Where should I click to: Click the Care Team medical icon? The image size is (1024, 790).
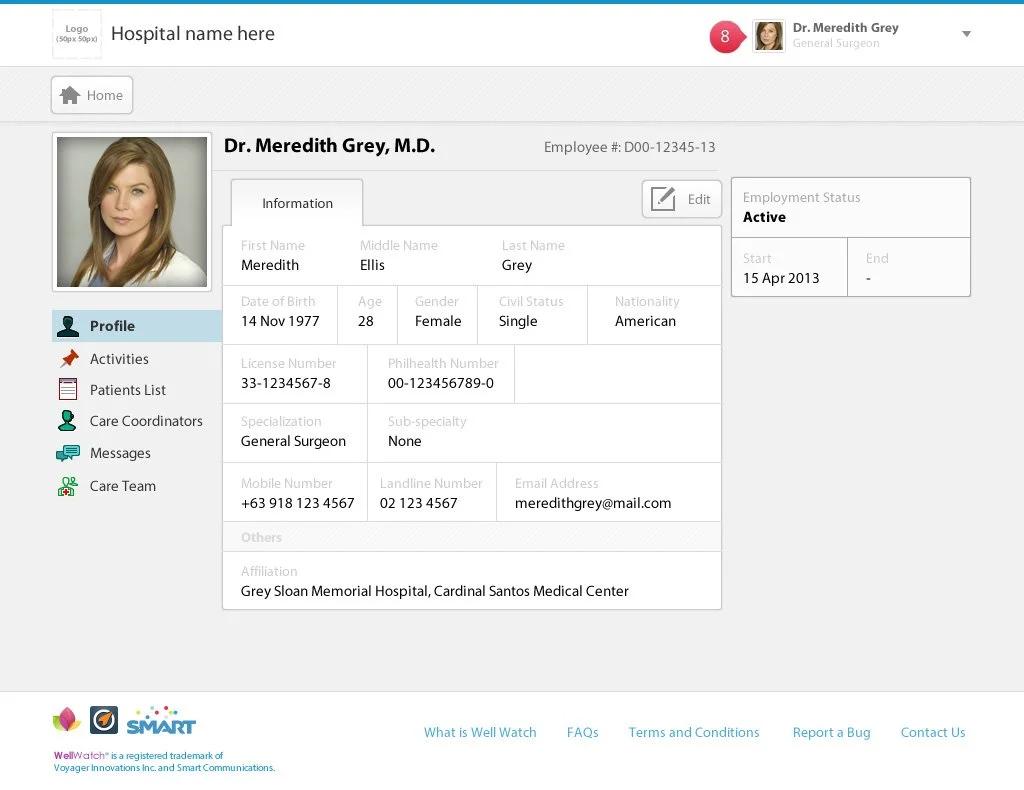click(67, 486)
